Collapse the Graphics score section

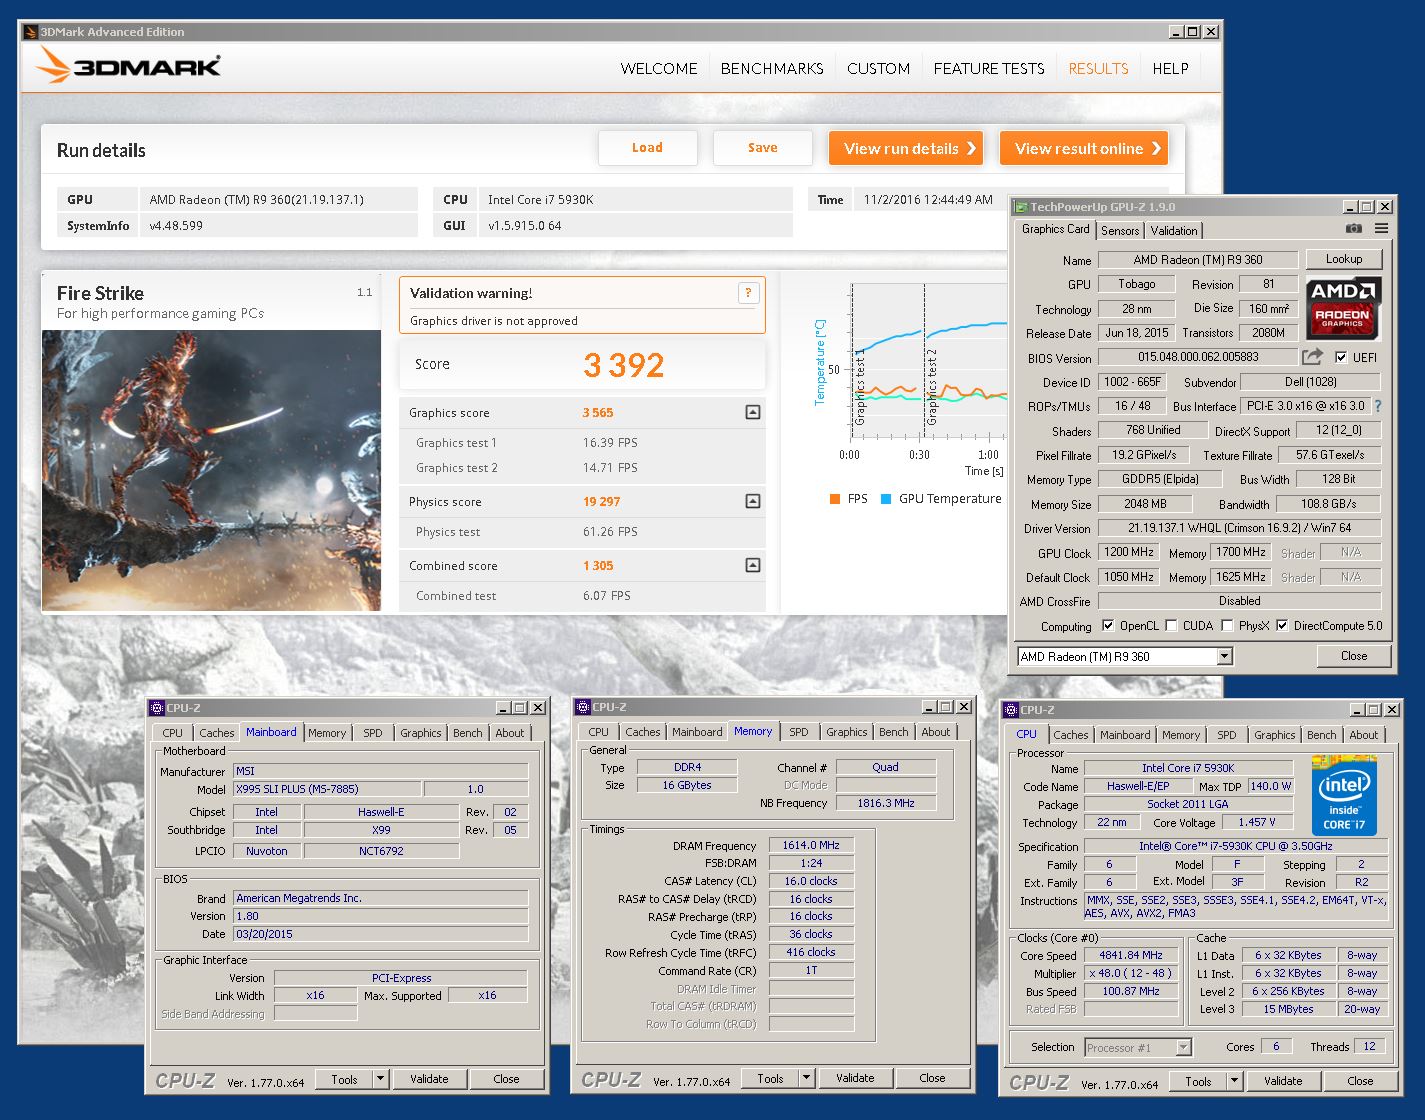pyautogui.click(x=753, y=412)
